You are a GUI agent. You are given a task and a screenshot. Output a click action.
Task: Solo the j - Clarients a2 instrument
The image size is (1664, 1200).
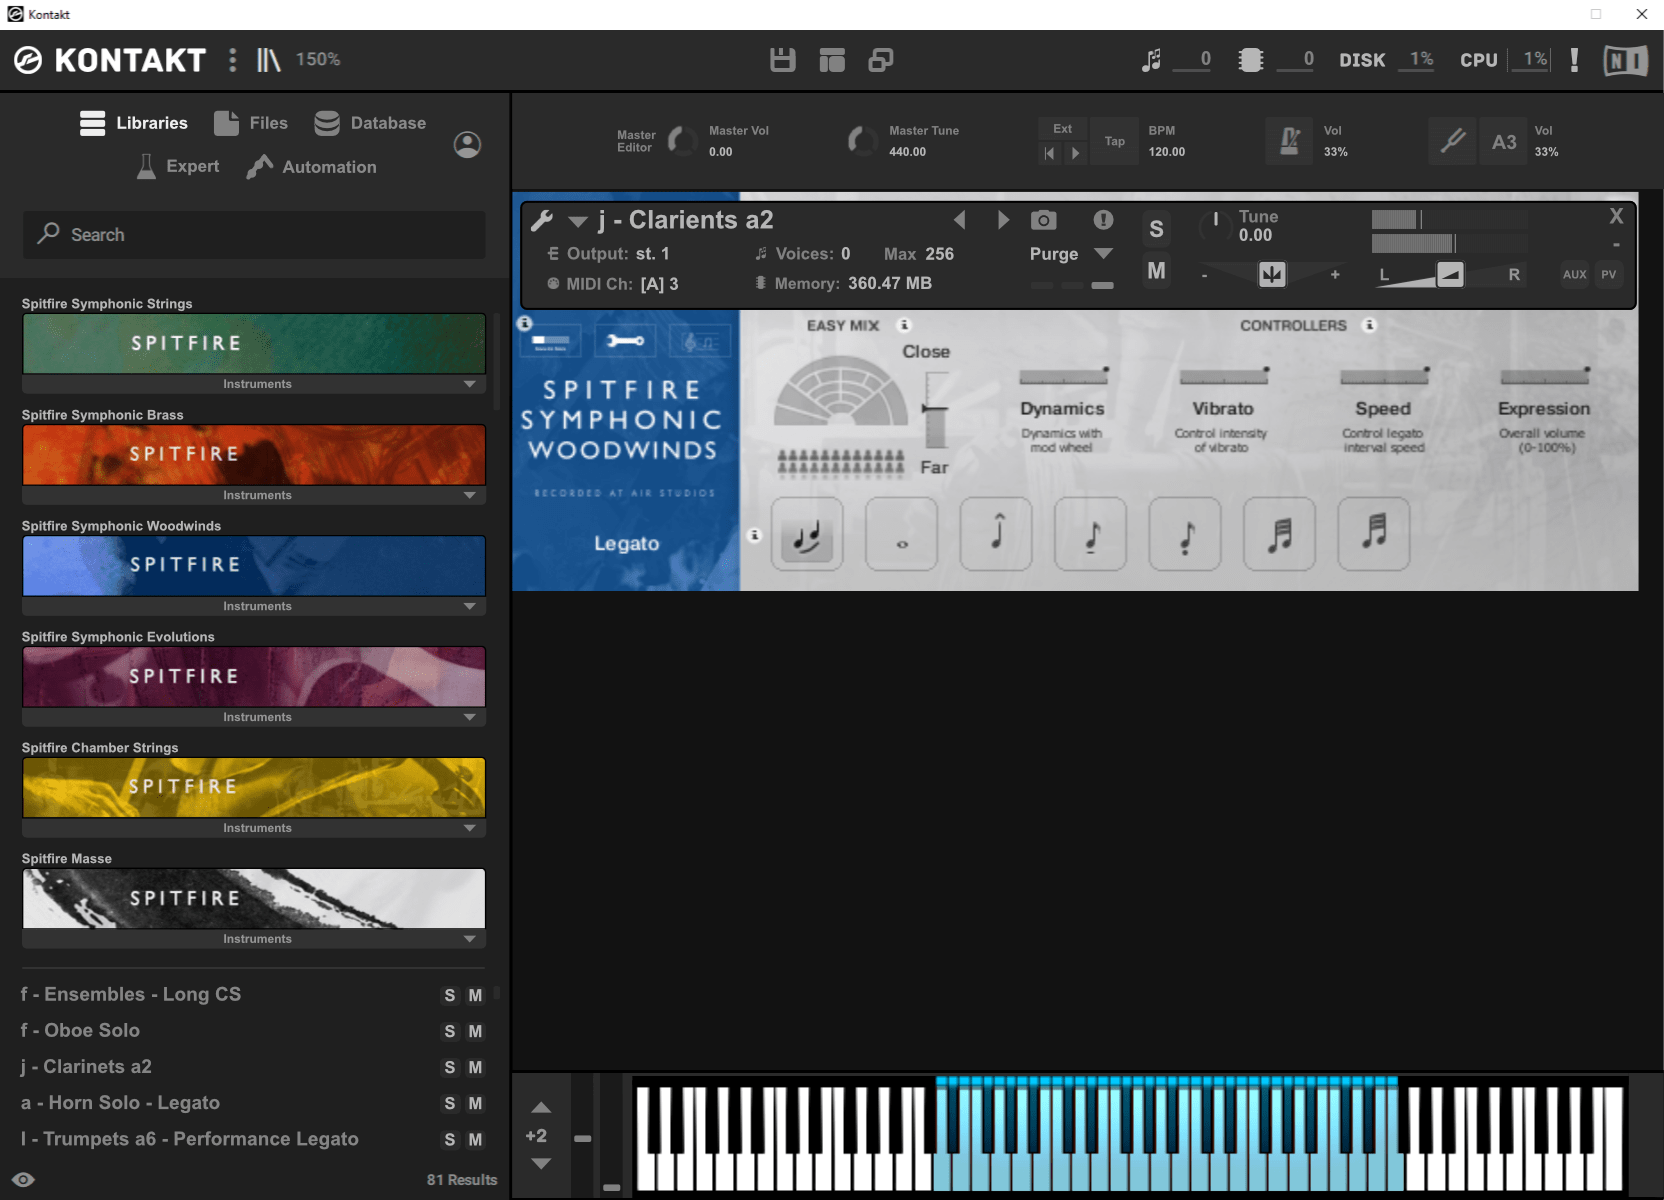pos(1156,229)
